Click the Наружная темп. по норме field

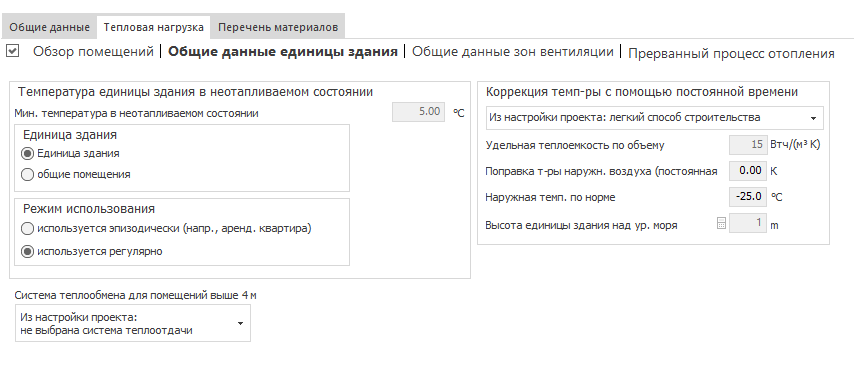pos(748,197)
